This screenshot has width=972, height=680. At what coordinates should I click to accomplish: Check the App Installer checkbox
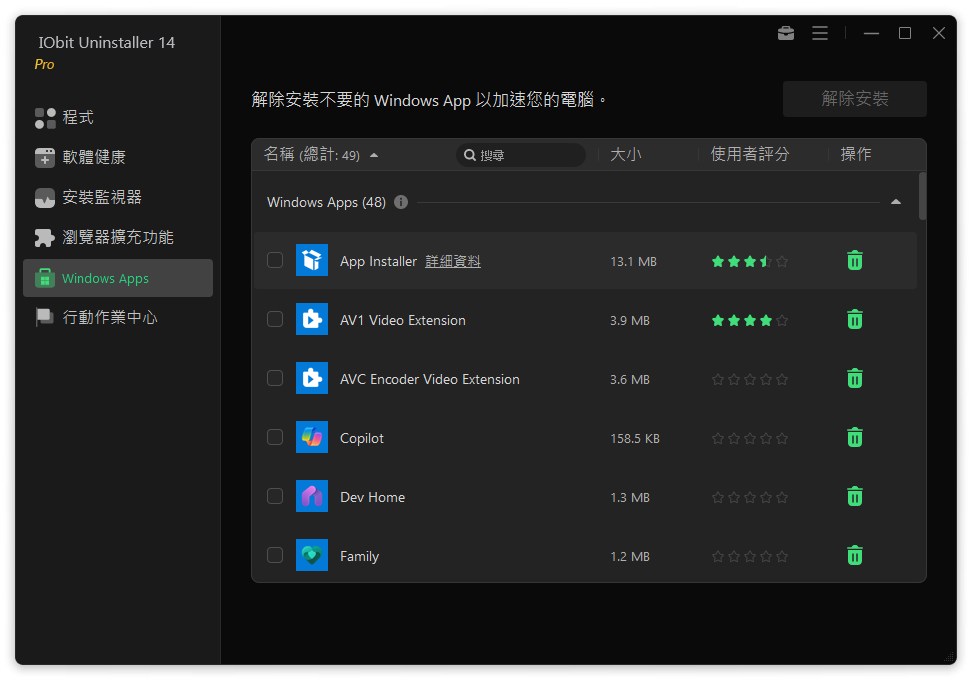pos(275,260)
